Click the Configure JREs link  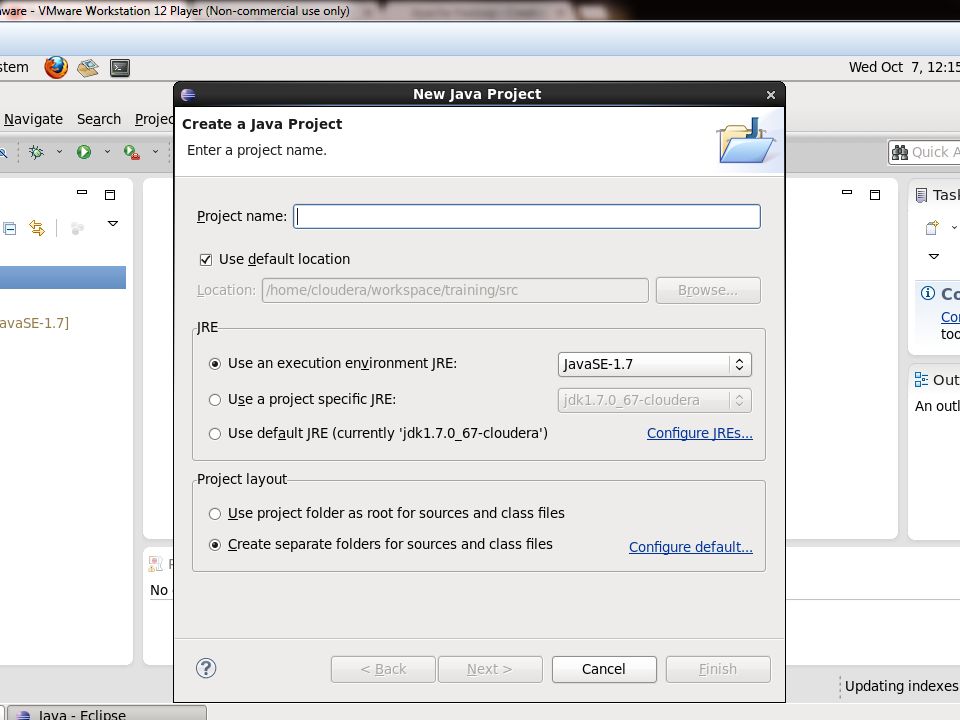[x=700, y=433]
